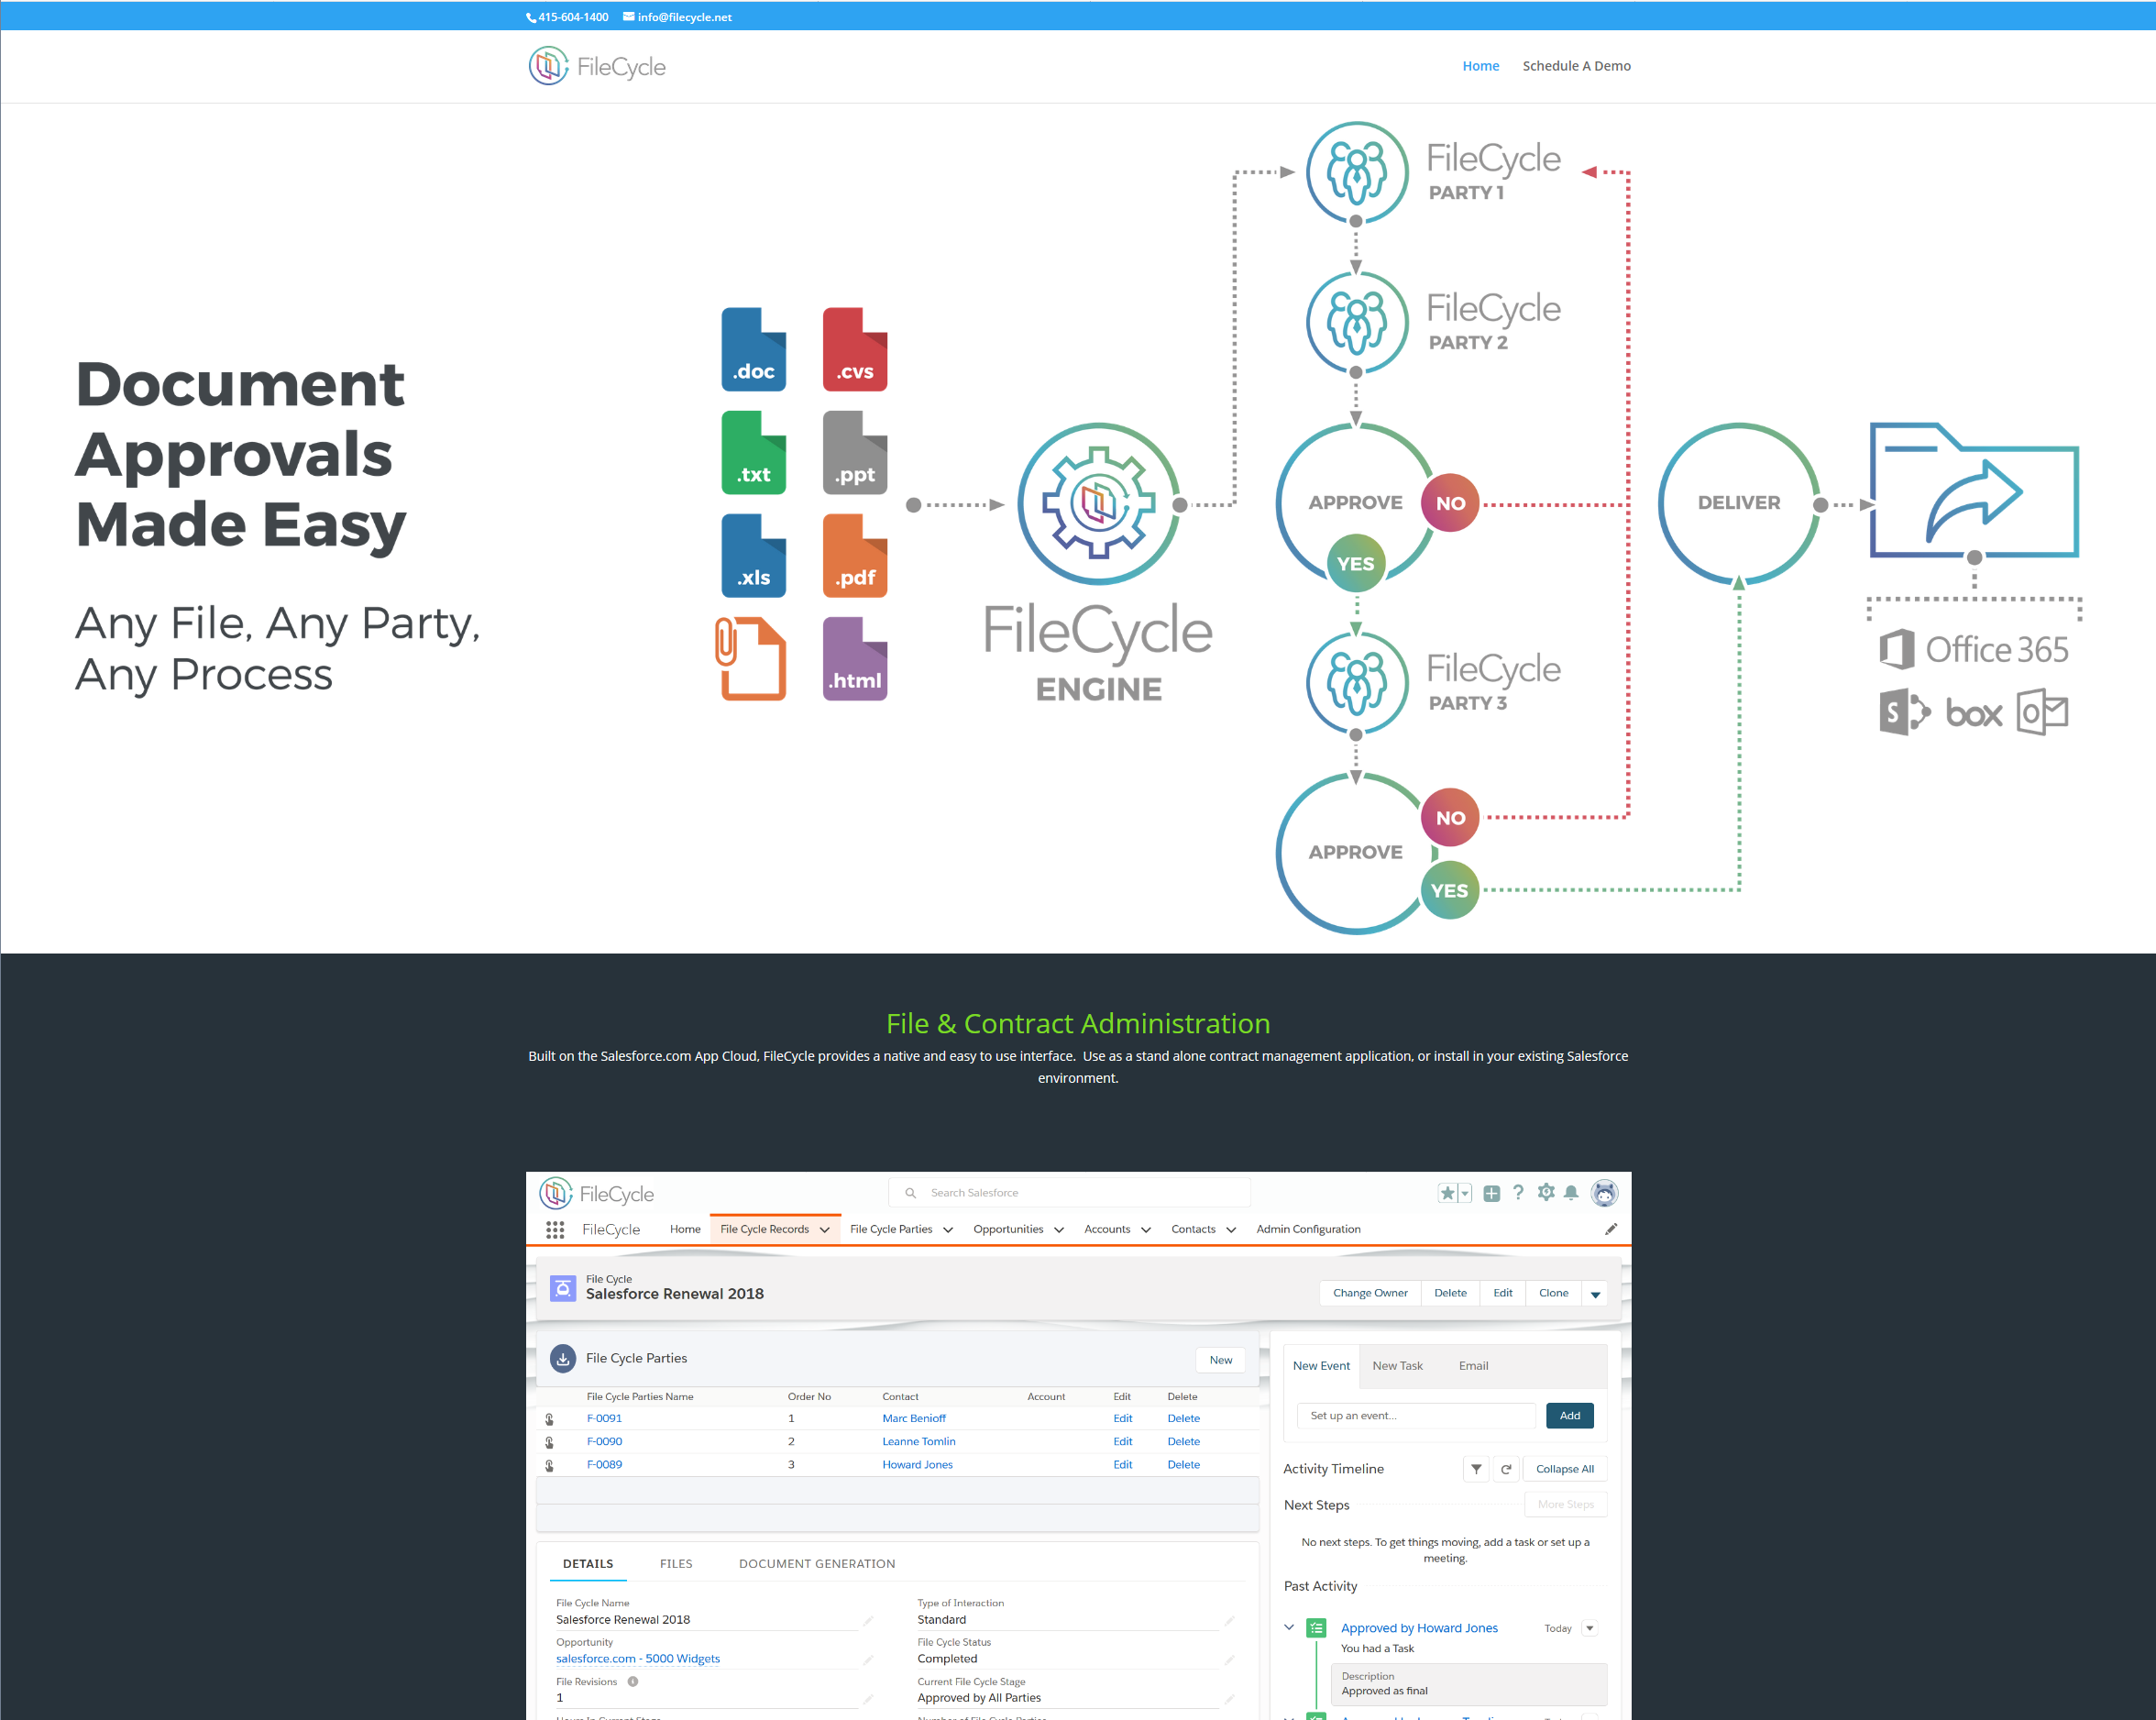This screenshot has height=1720, width=2156.
Task: Click the app launcher grid icon
Action: [555, 1229]
